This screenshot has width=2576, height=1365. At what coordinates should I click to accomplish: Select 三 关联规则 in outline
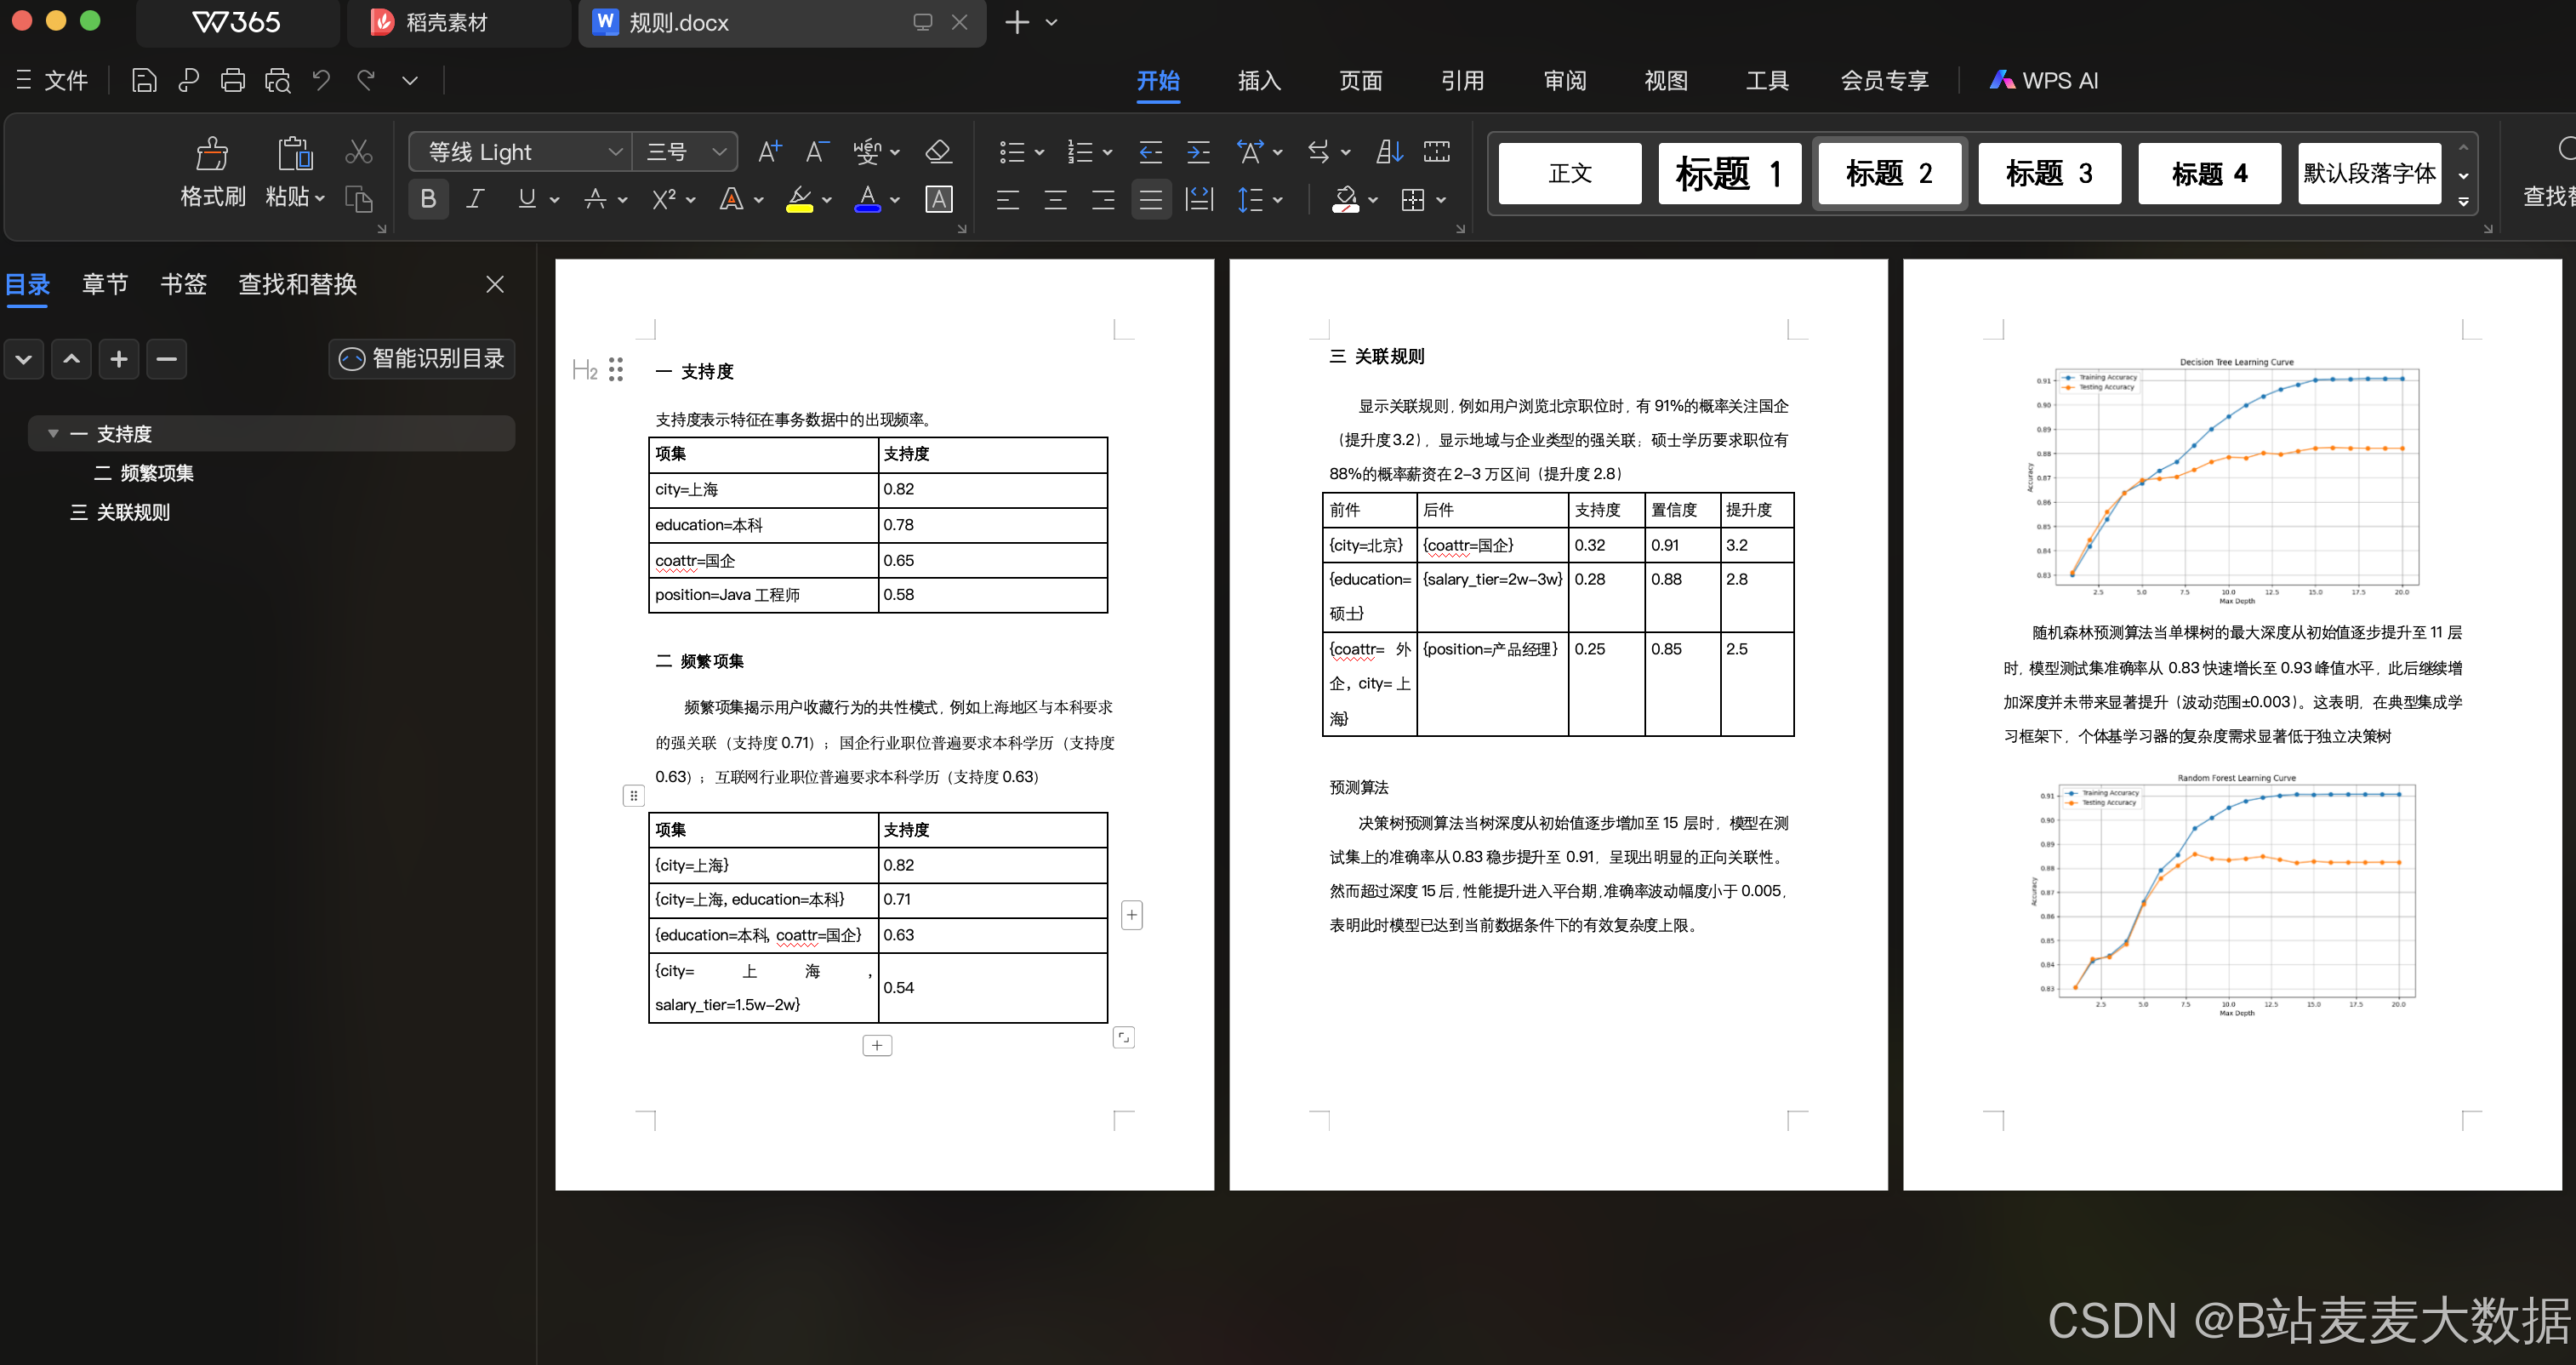click(x=121, y=512)
